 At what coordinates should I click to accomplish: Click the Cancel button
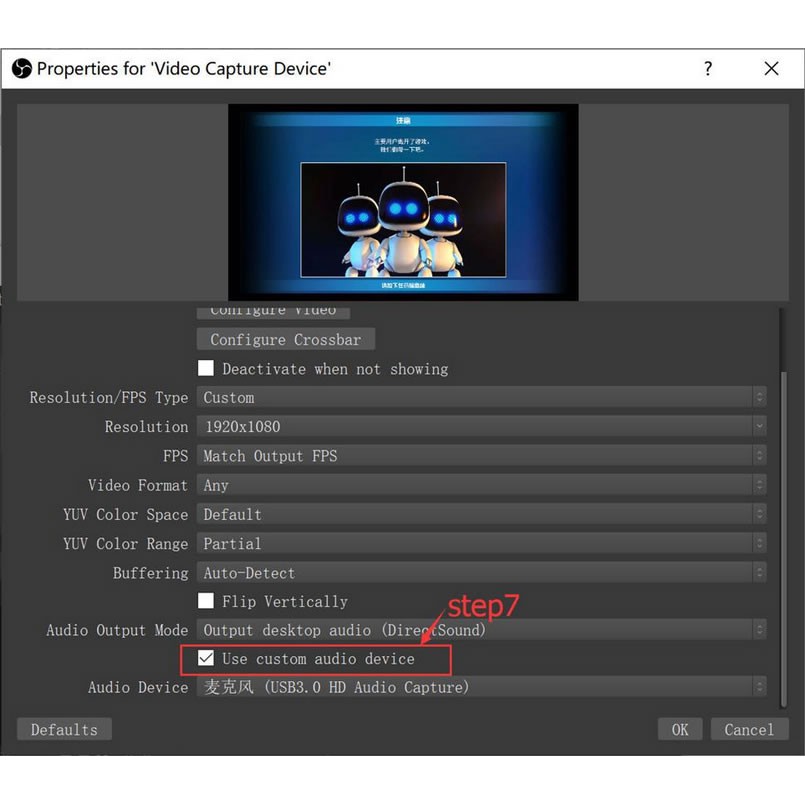tap(749, 729)
